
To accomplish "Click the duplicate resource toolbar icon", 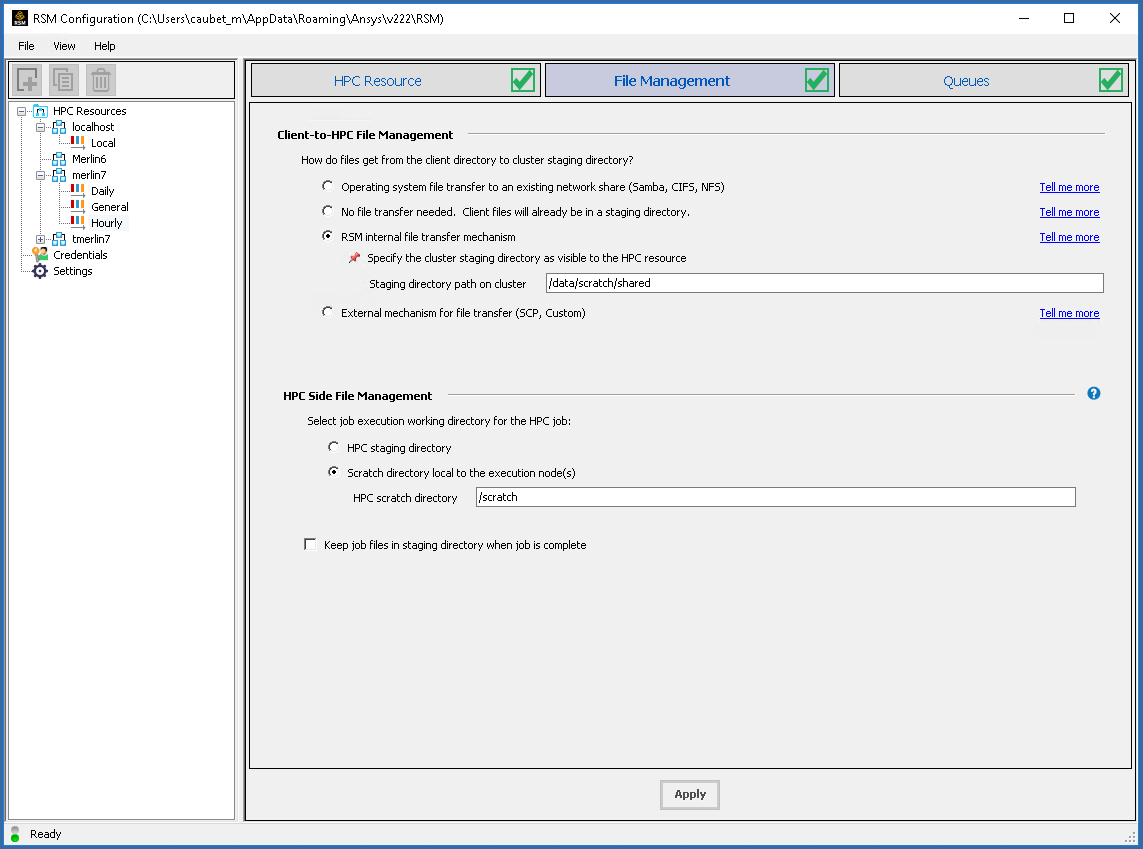I will [x=62, y=80].
